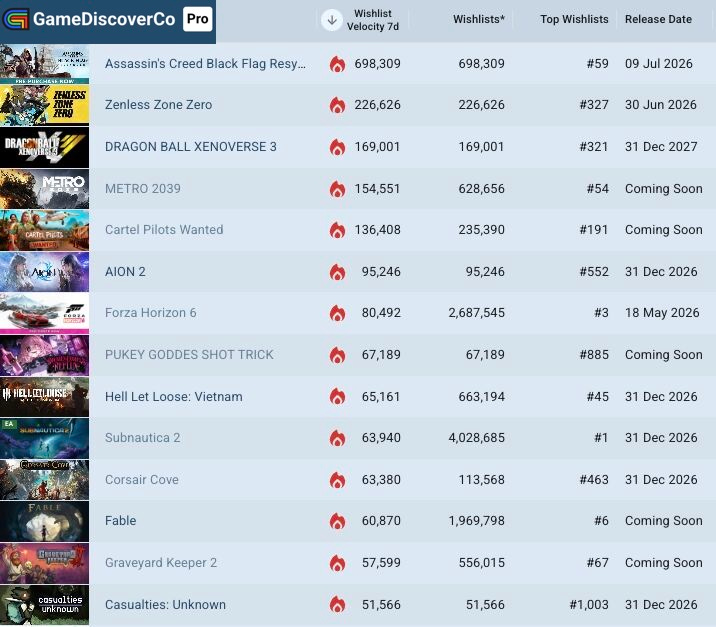The height and width of the screenshot is (627, 716).
Task: Select the 2,687,545 wishlists value for Forza Horizon 6
Action: pyautogui.click(x=476, y=313)
